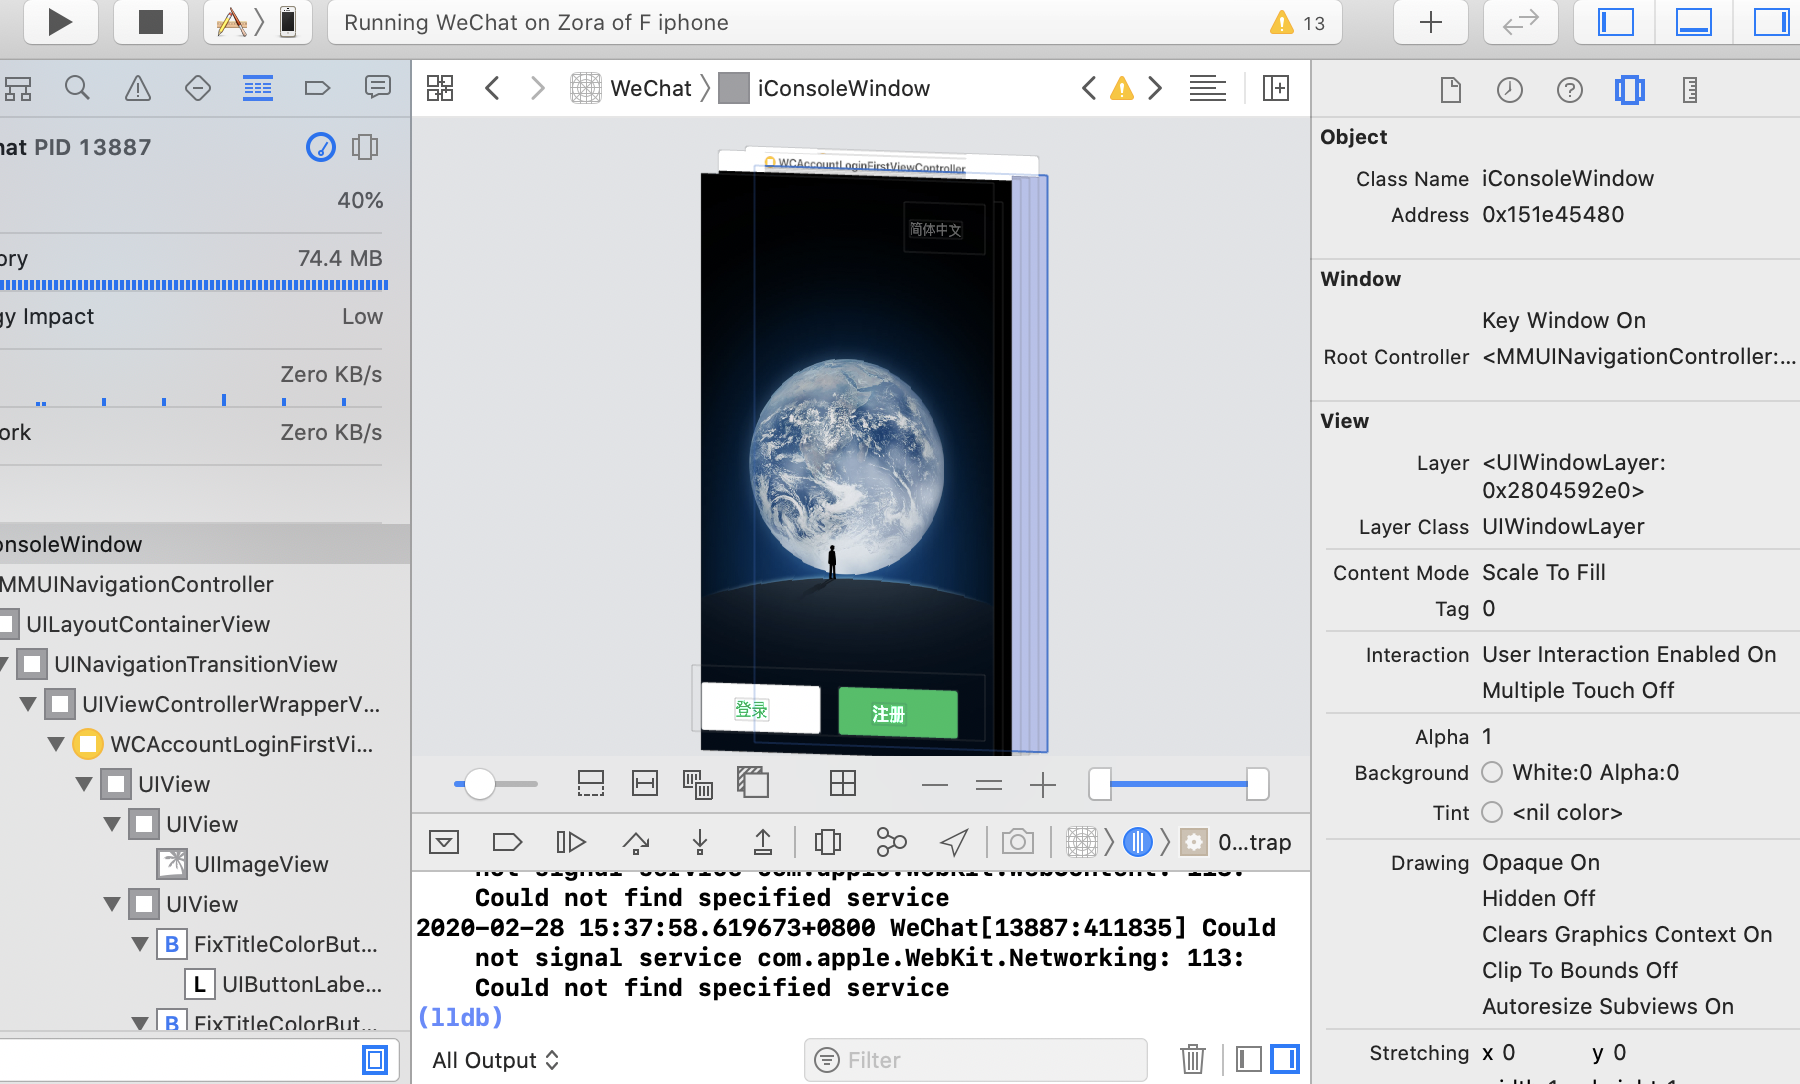Adjust the layer spacing slider knob
This screenshot has height=1084, width=1800.
pos(480,784)
